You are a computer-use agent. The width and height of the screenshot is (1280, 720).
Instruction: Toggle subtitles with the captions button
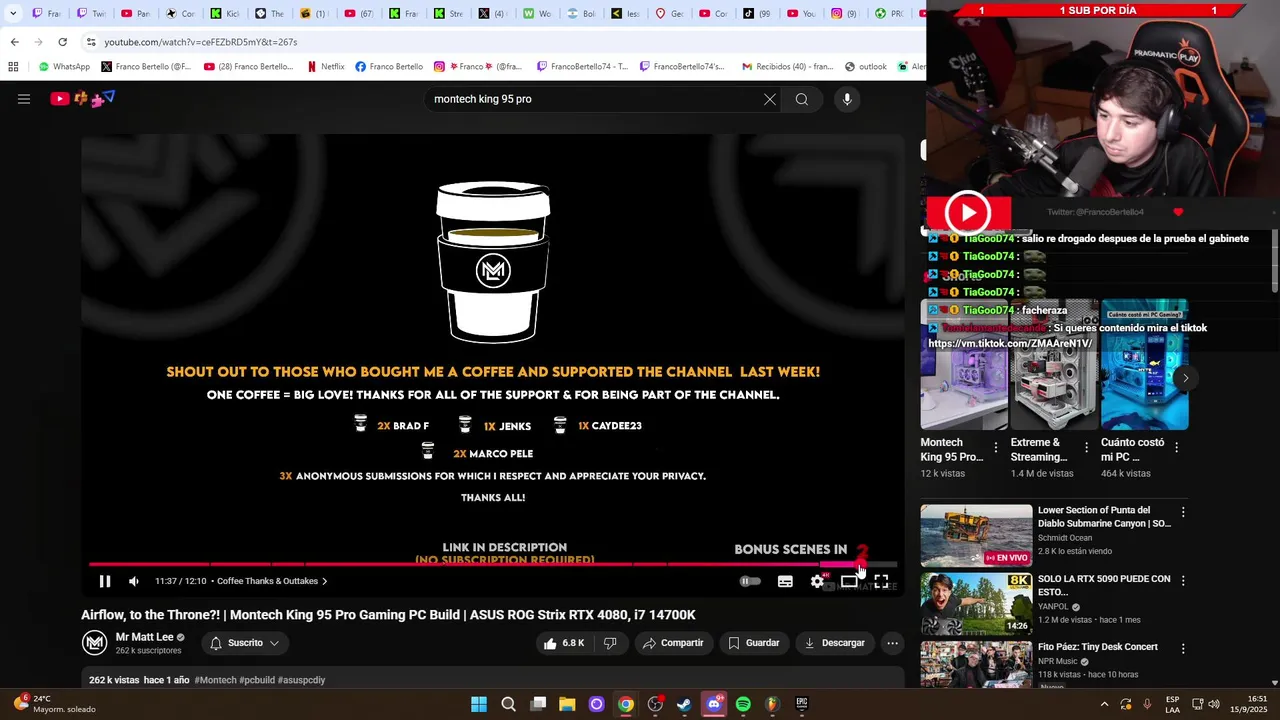[785, 581]
